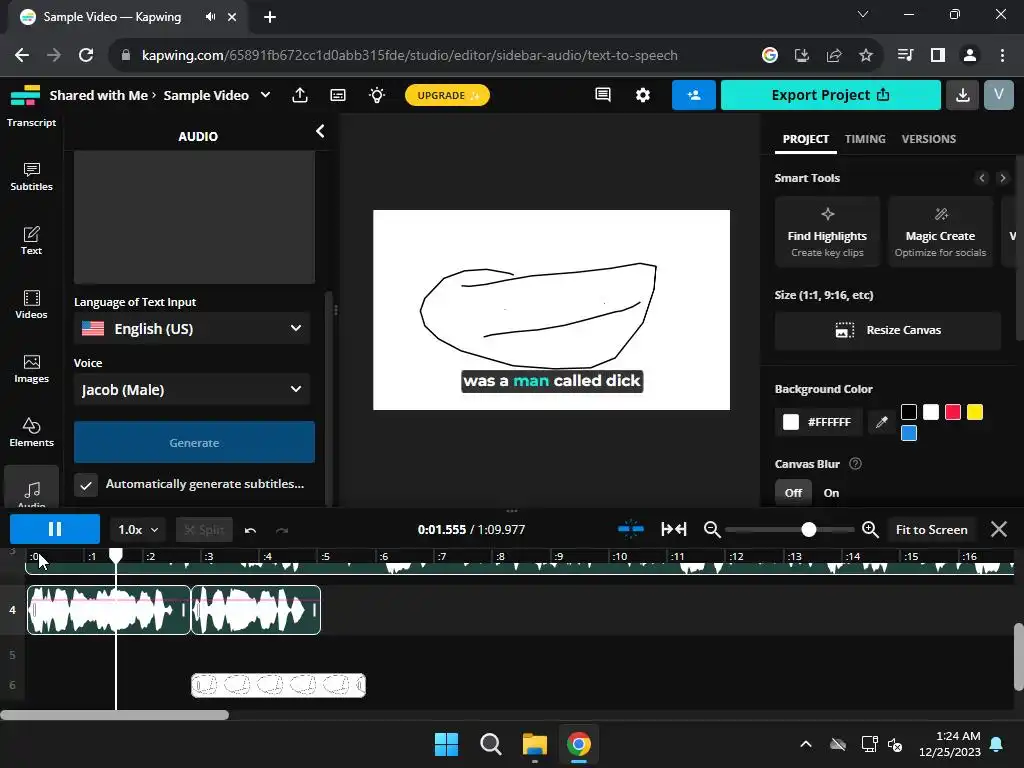Image resolution: width=1024 pixels, height=768 pixels.
Task: Select the blue background color swatch
Action: pos(908,433)
